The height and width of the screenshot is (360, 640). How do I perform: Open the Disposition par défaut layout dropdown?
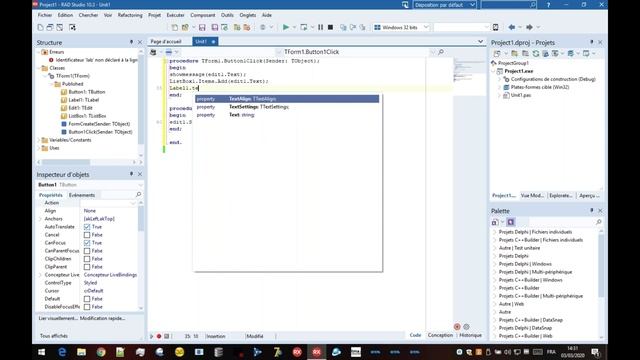click(x=472, y=5)
